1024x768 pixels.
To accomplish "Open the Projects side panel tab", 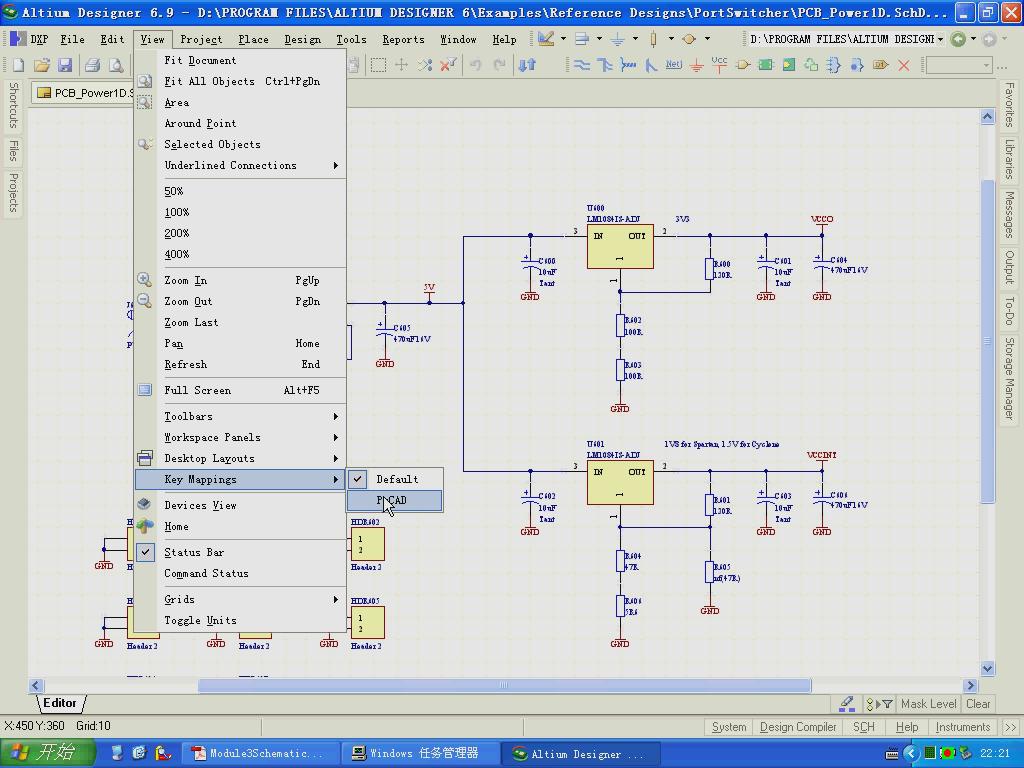I will point(13,193).
